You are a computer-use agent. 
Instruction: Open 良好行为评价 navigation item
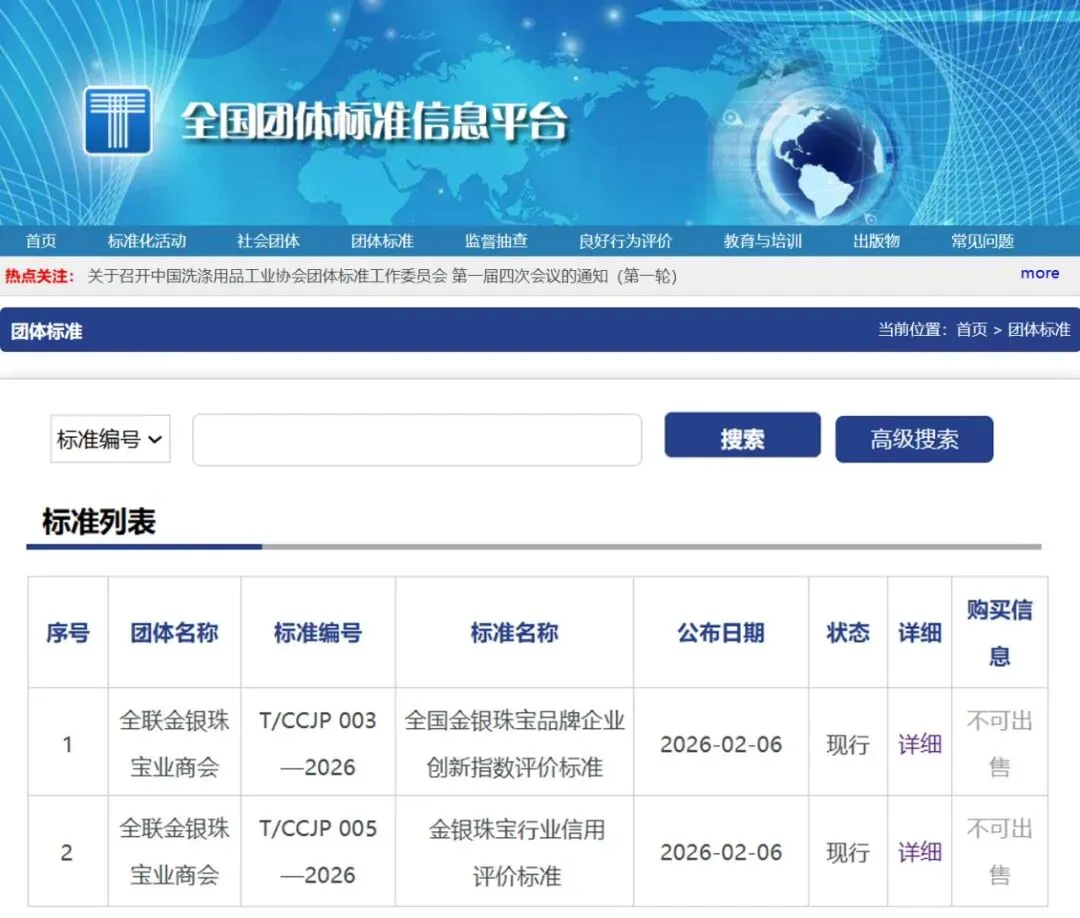click(625, 241)
